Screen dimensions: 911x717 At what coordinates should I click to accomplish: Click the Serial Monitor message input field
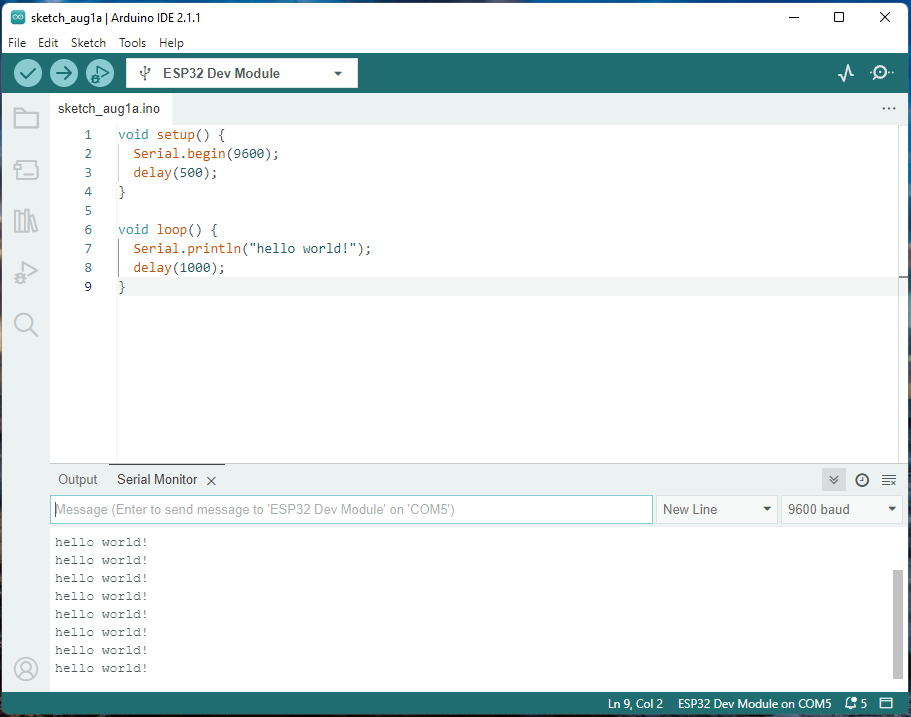point(351,509)
